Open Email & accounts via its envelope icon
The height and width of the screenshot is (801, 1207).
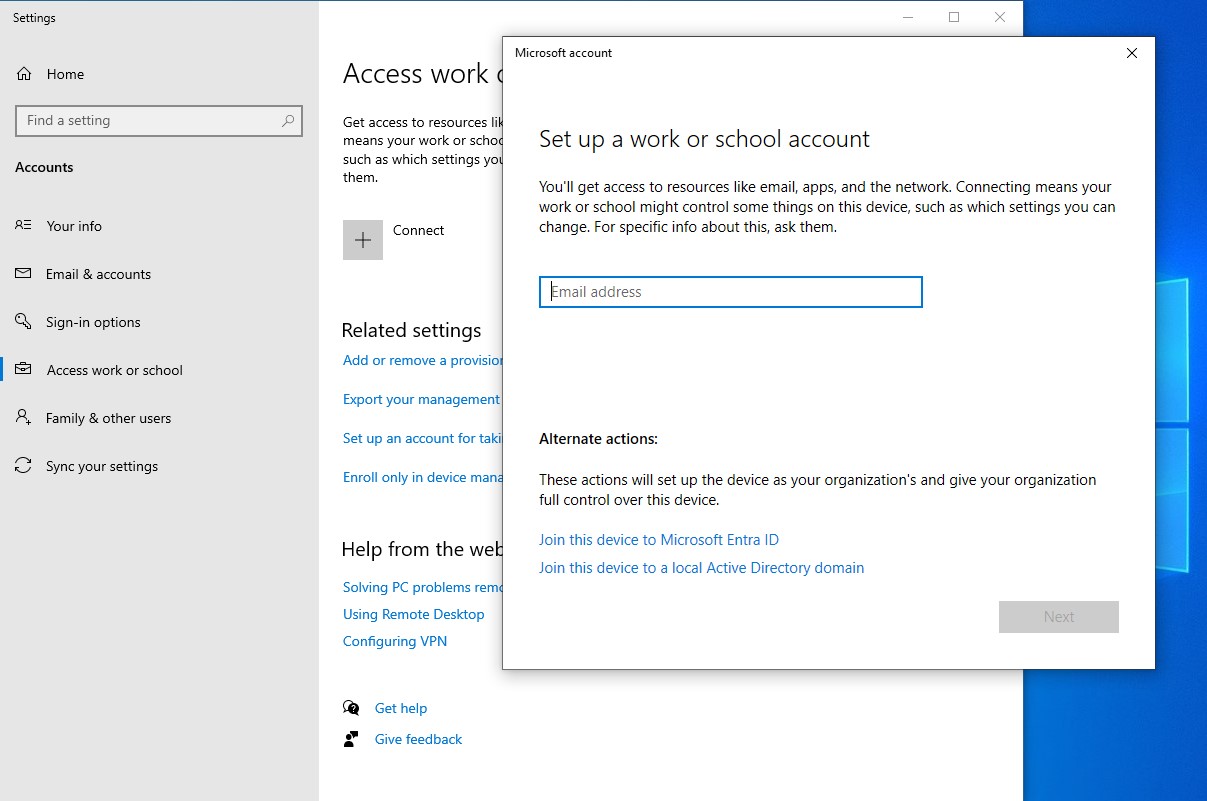pyautogui.click(x=22, y=274)
